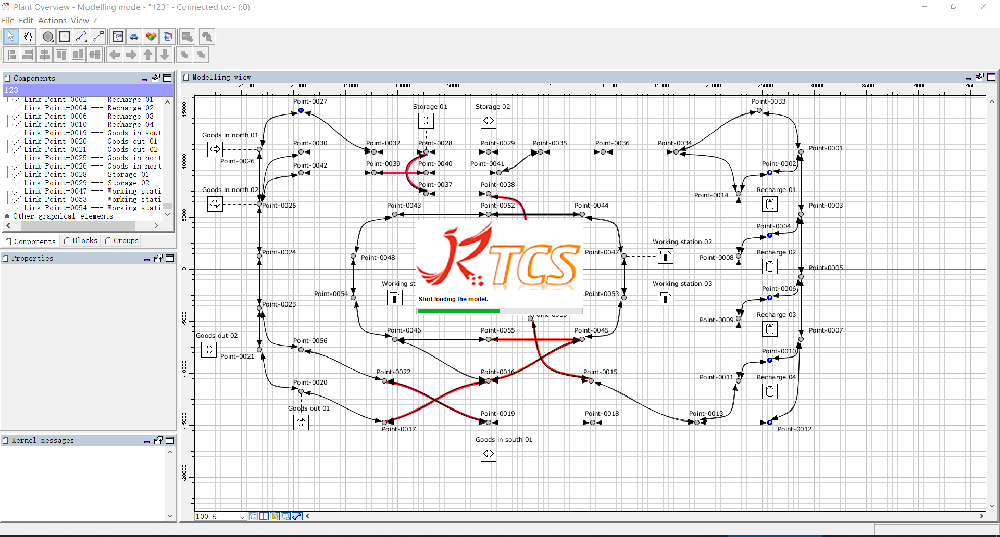Click the Kernel messages scroll-up arrow
The width and height of the screenshot is (1000, 537).
(x=170, y=452)
